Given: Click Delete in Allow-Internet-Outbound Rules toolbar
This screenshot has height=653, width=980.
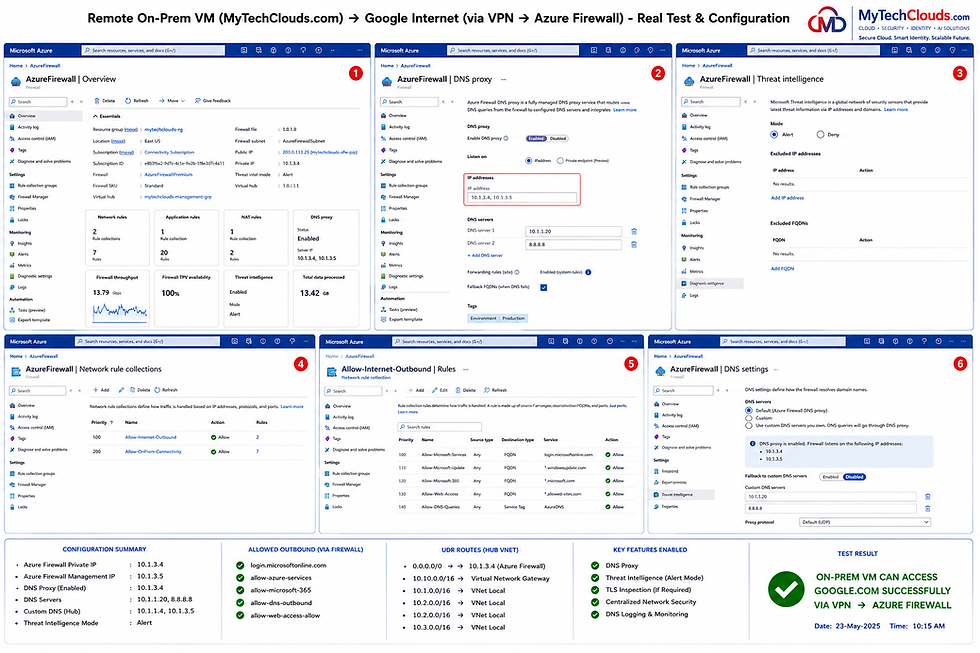Looking at the screenshot, I should pyautogui.click(x=466, y=390).
